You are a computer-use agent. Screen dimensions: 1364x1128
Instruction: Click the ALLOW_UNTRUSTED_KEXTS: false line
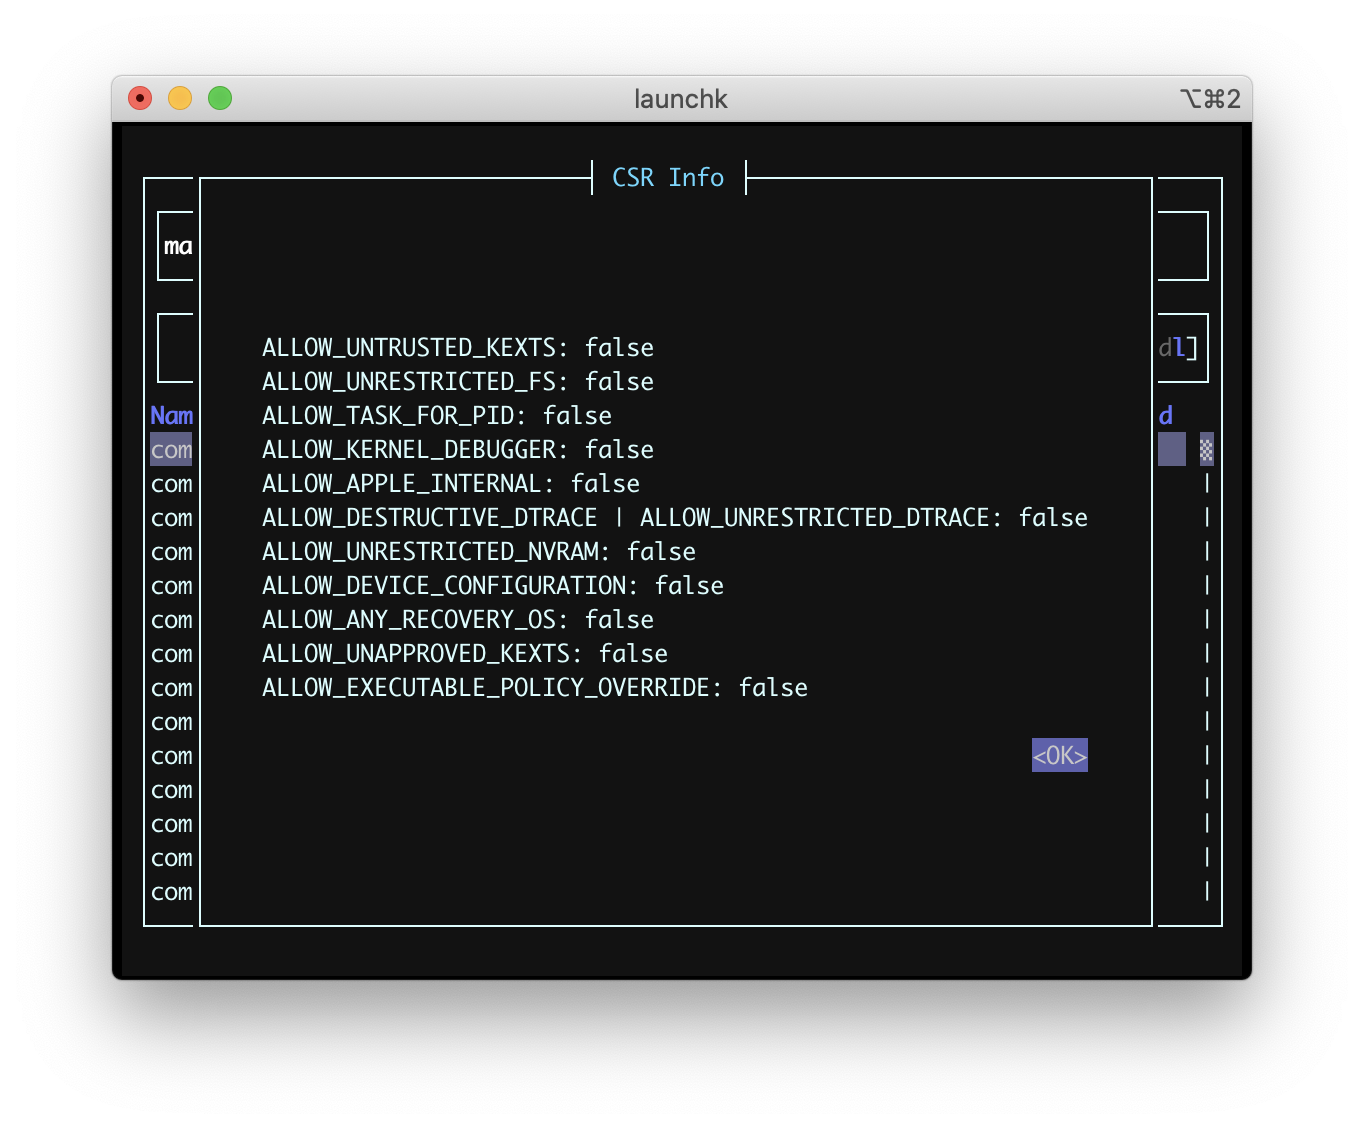click(x=458, y=348)
